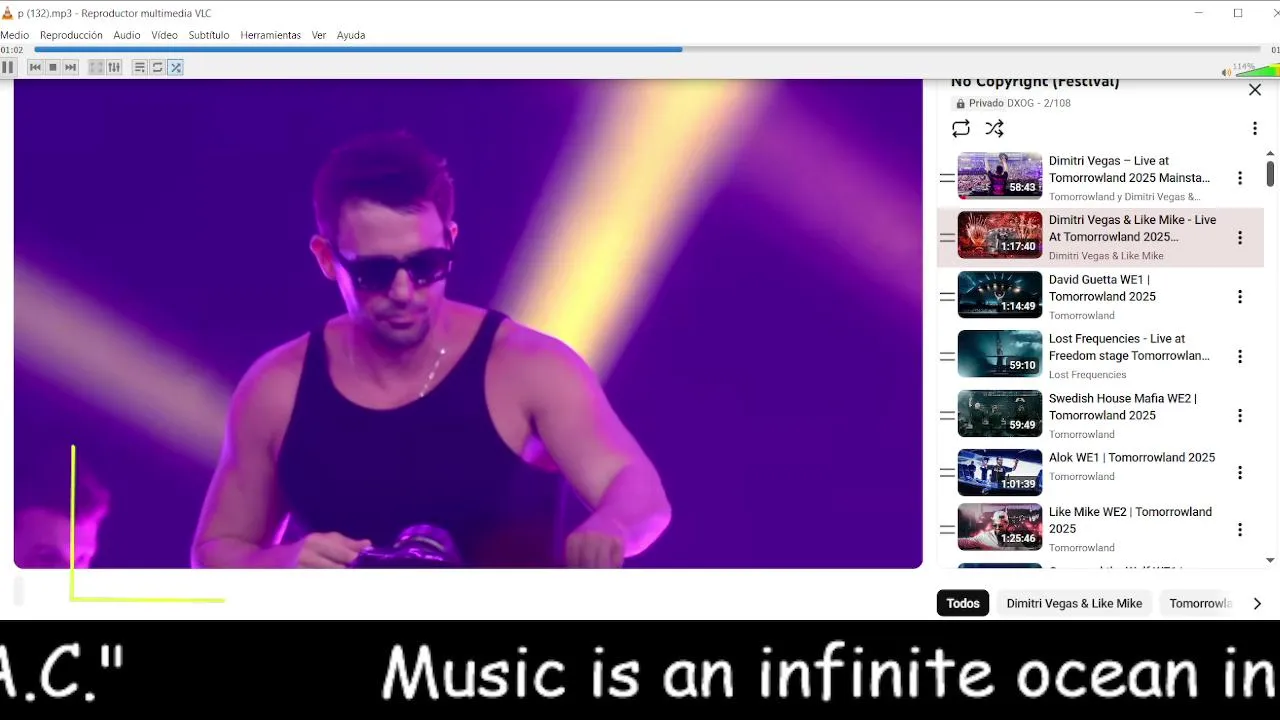
Task: Click thumbnail of Dimitri Vegas Mainstage 58:43
Action: [x=1000, y=176]
